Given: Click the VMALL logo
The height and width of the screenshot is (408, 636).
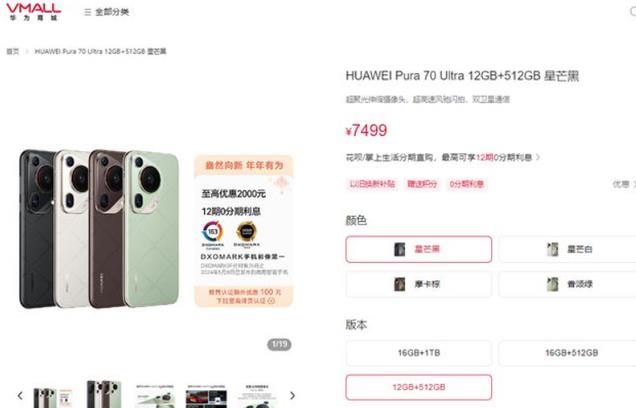Looking at the screenshot, I should tap(34, 12).
